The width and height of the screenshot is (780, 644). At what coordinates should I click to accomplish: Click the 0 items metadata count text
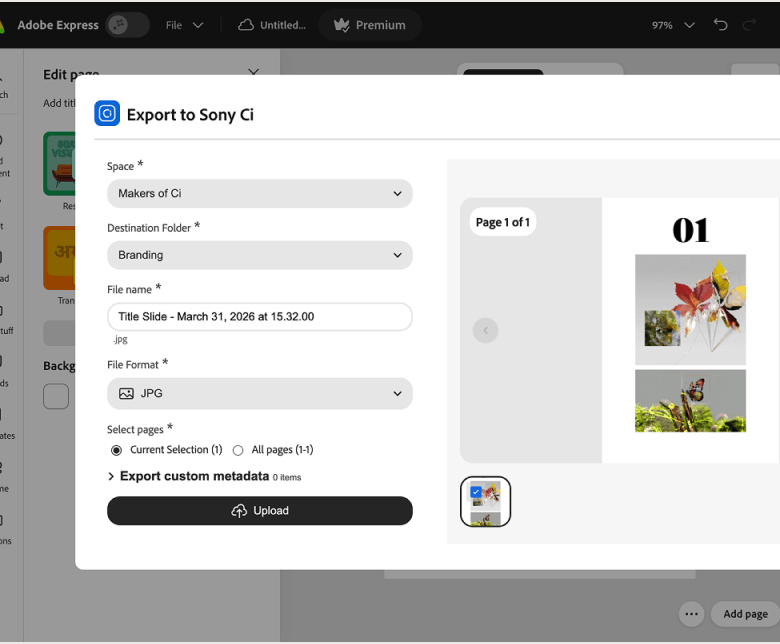point(287,477)
